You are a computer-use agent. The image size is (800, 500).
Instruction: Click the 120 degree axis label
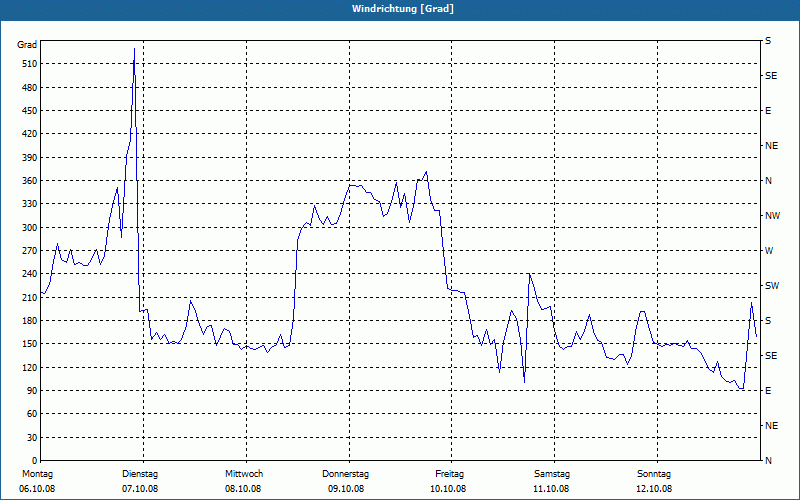[x=30, y=367]
